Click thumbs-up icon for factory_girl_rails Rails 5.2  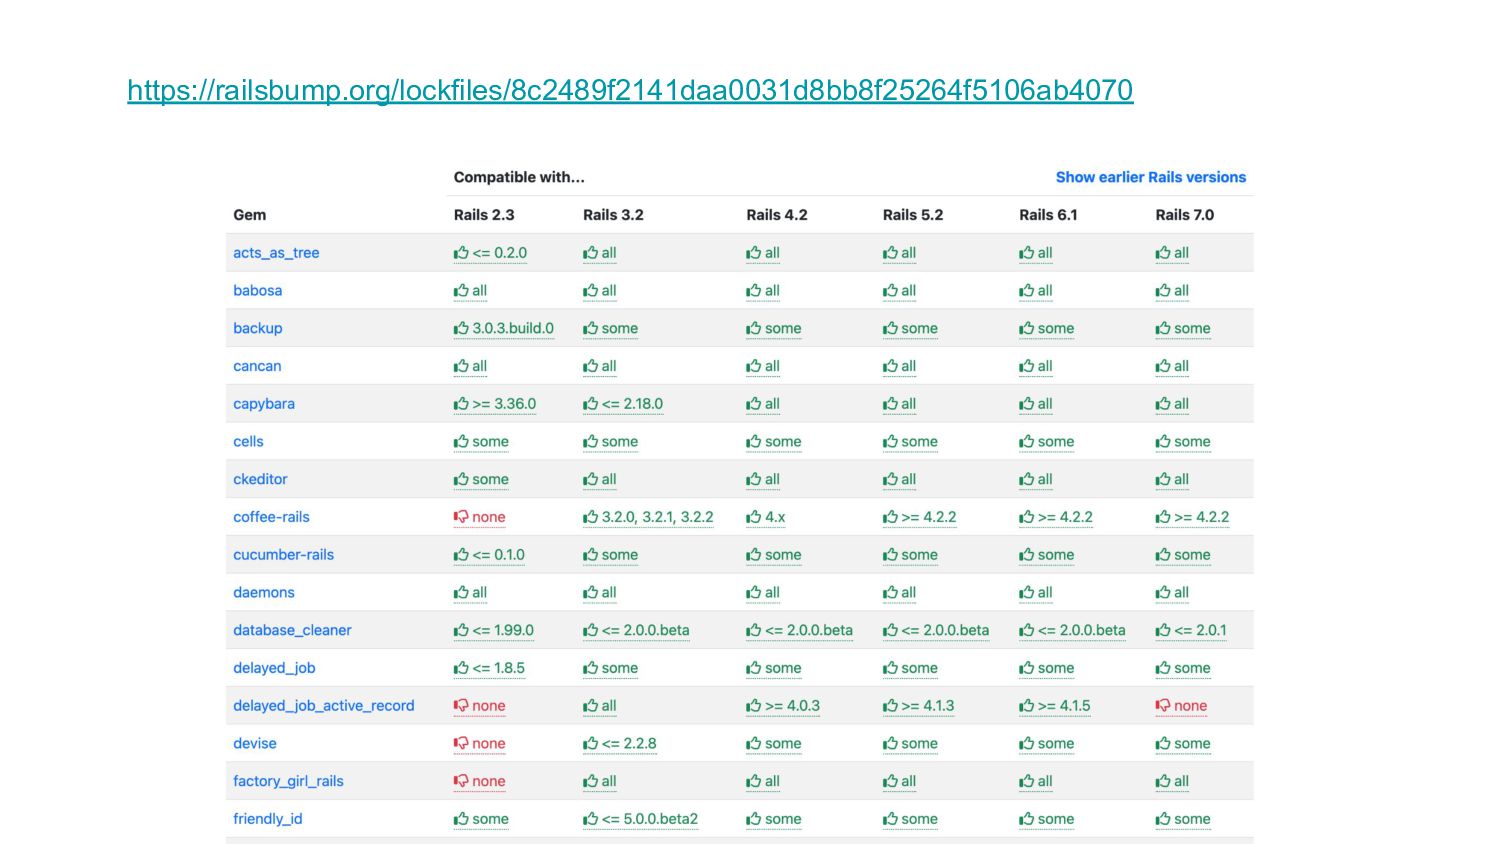890,781
